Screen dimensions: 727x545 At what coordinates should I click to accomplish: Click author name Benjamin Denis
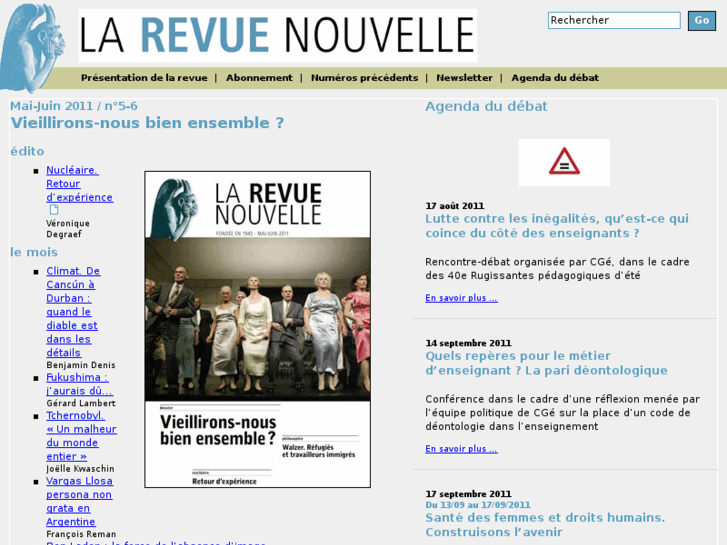81,365
